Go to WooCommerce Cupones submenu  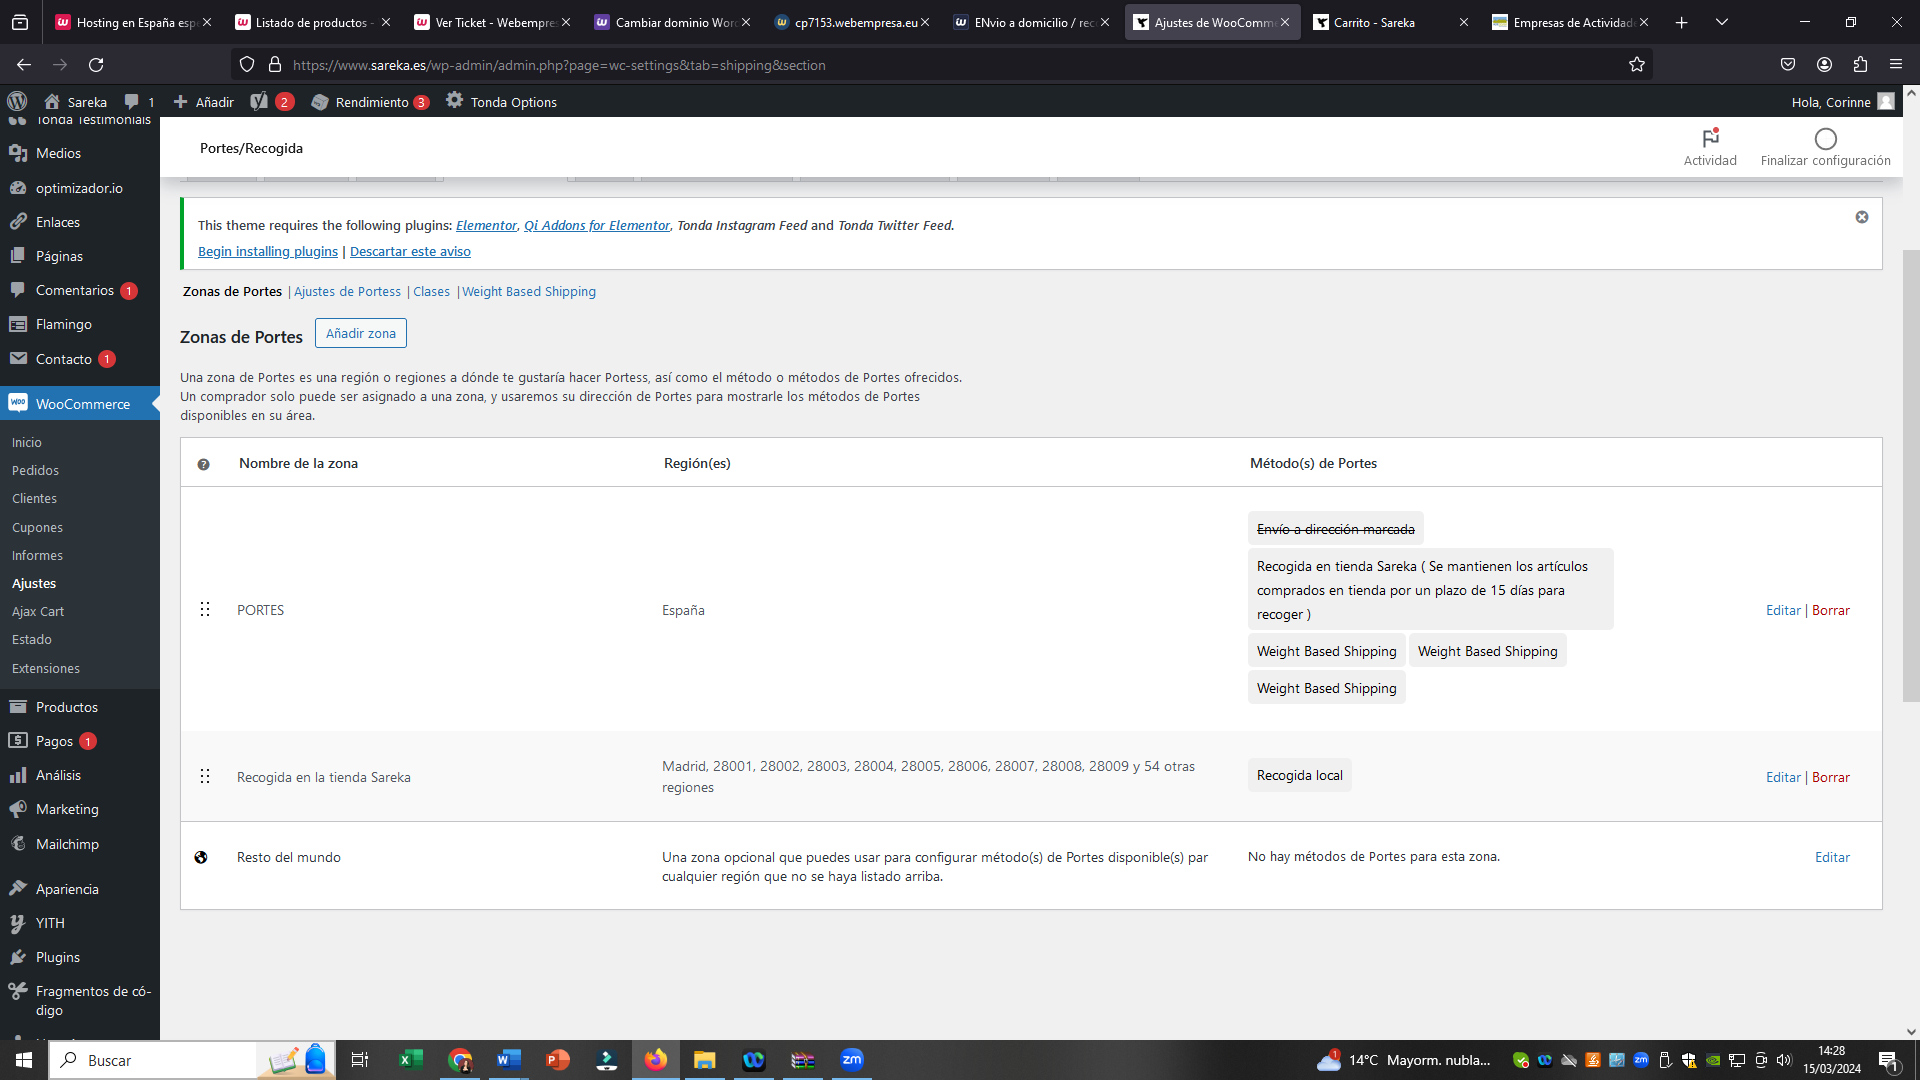(x=37, y=527)
